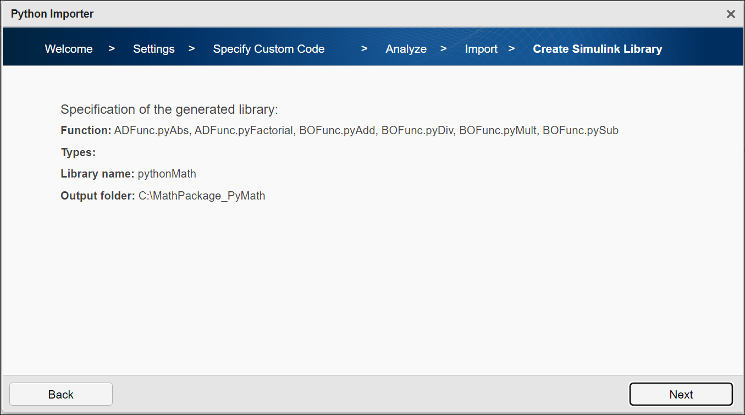
Task: Click the ADFunc.pyFactorial function name
Action: click(244, 131)
